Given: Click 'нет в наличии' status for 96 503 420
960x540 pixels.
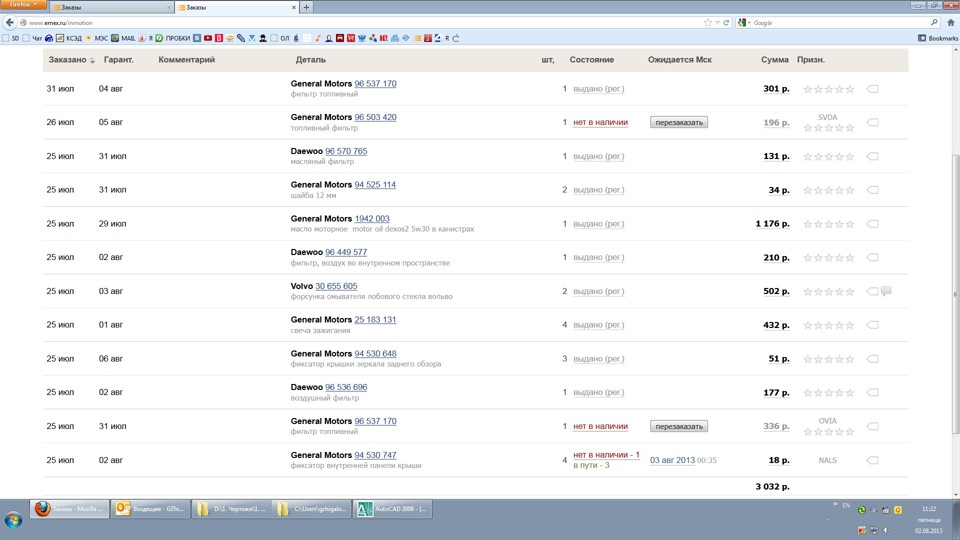Looking at the screenshot, I should point(601,122).
